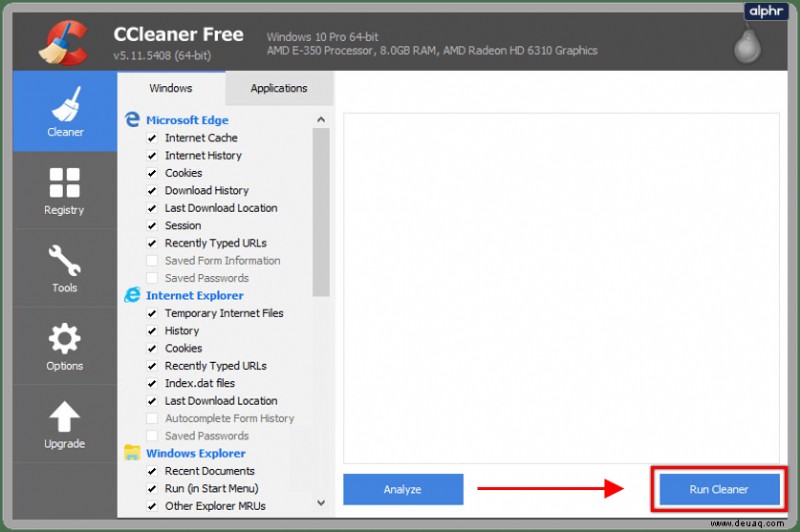This screenshot has width=800, height=532.
Task: Uncheck Edge Internet History
Action: 152,156
